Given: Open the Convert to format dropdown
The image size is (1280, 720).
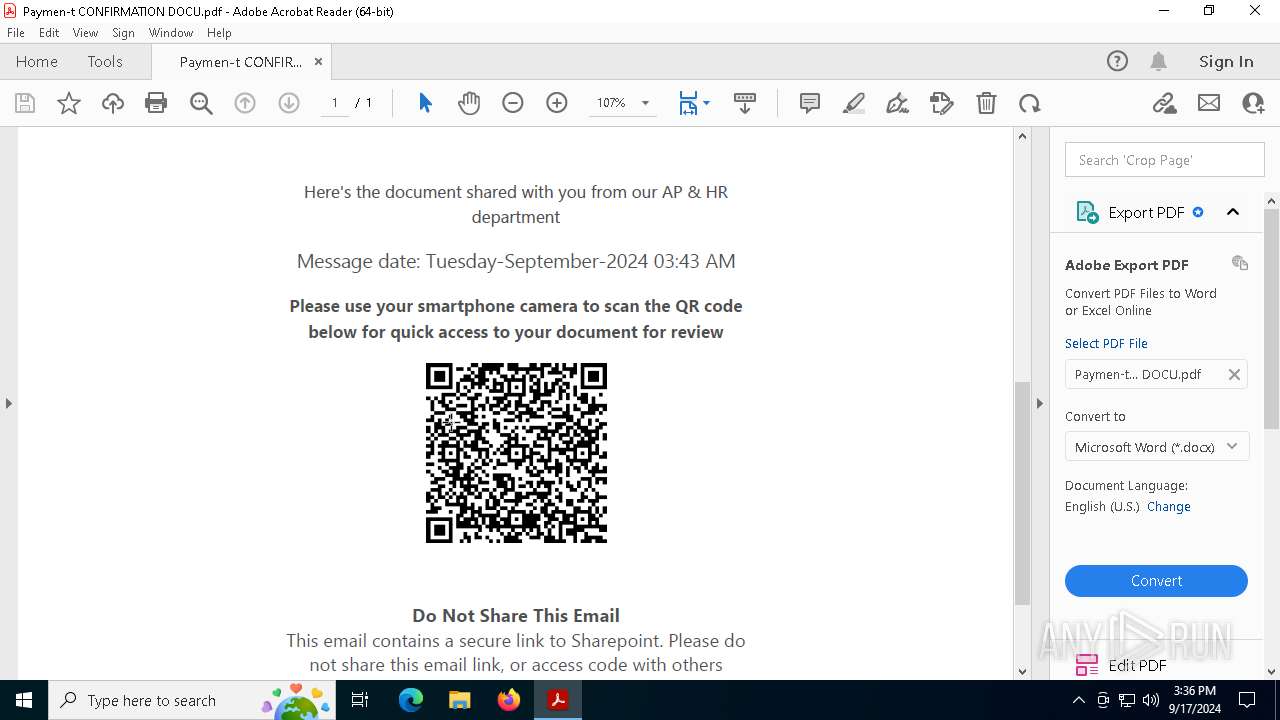Looking at the screenshot, I should [x=1156, y=447].
